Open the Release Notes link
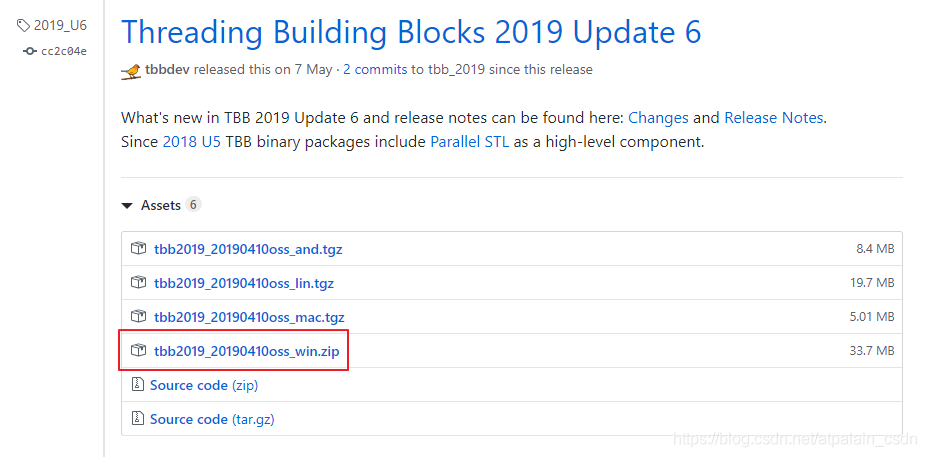Screen dimensions: 926x457 774,117
